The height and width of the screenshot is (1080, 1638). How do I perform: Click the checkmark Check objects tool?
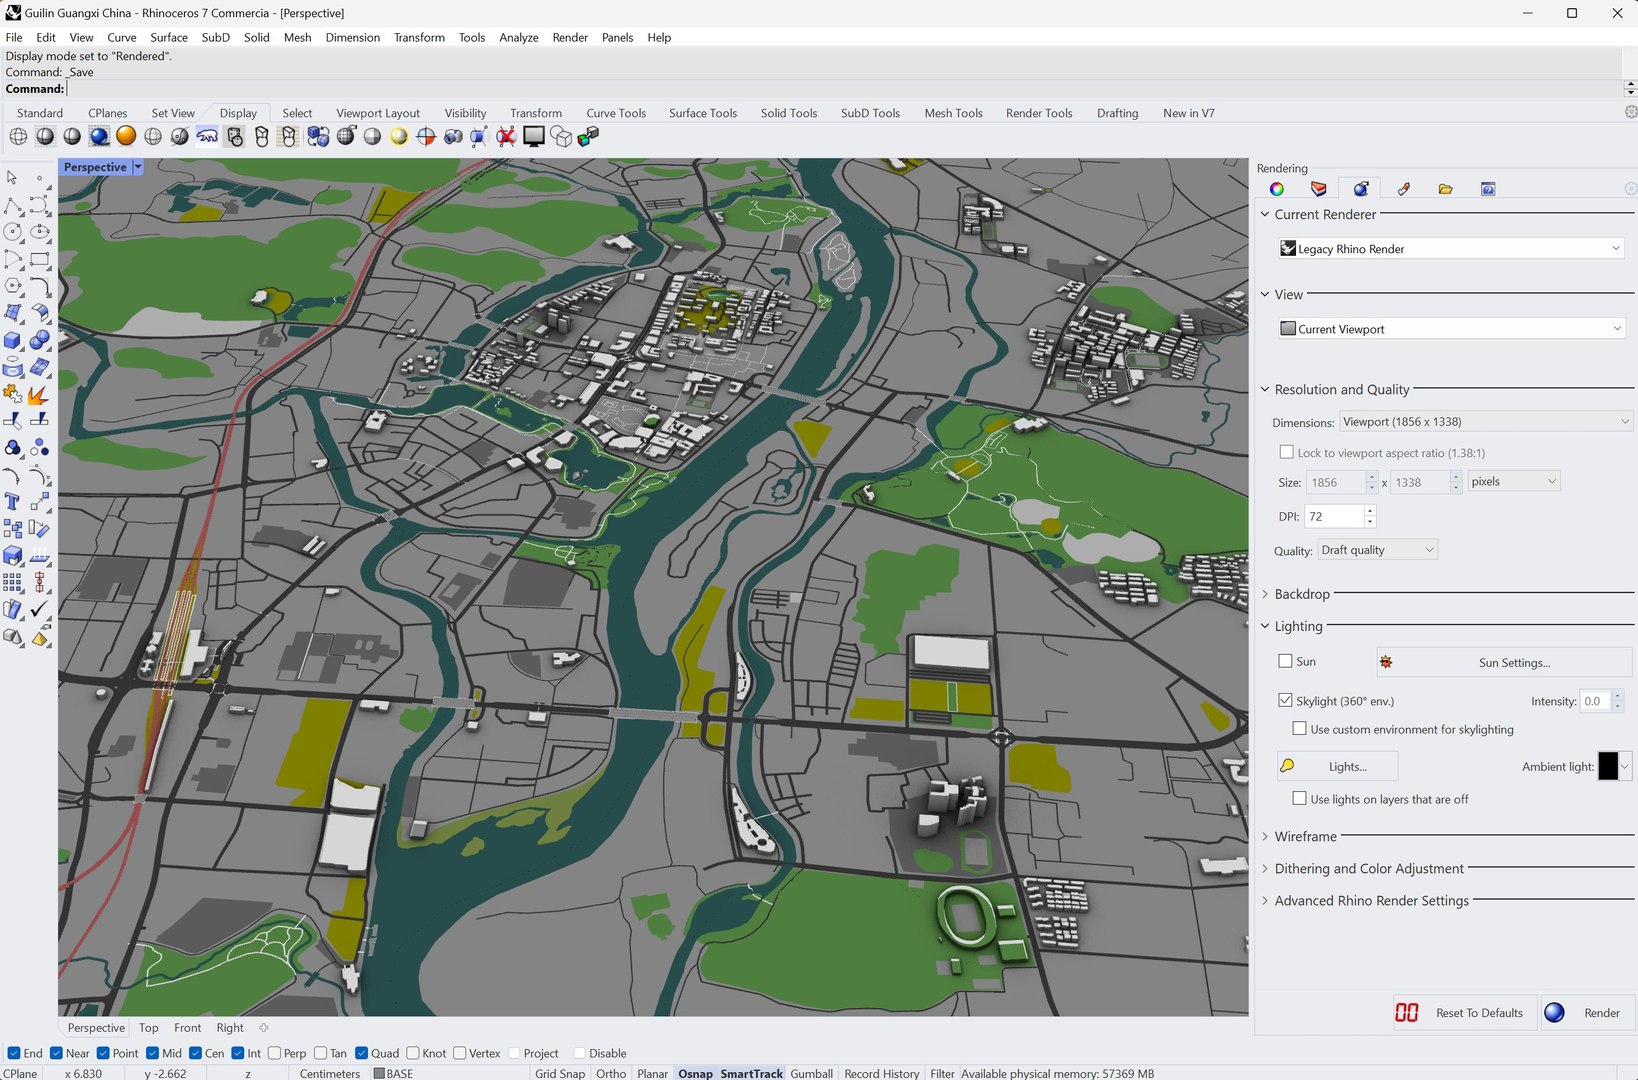tap(40, 610)
